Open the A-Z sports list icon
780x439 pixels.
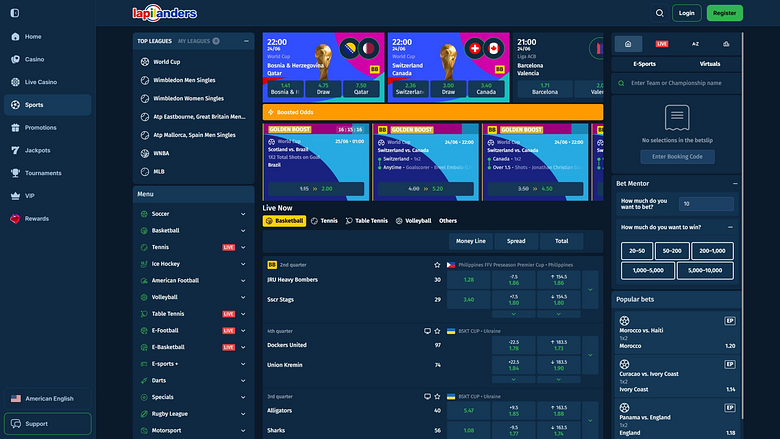pos(695,44)
